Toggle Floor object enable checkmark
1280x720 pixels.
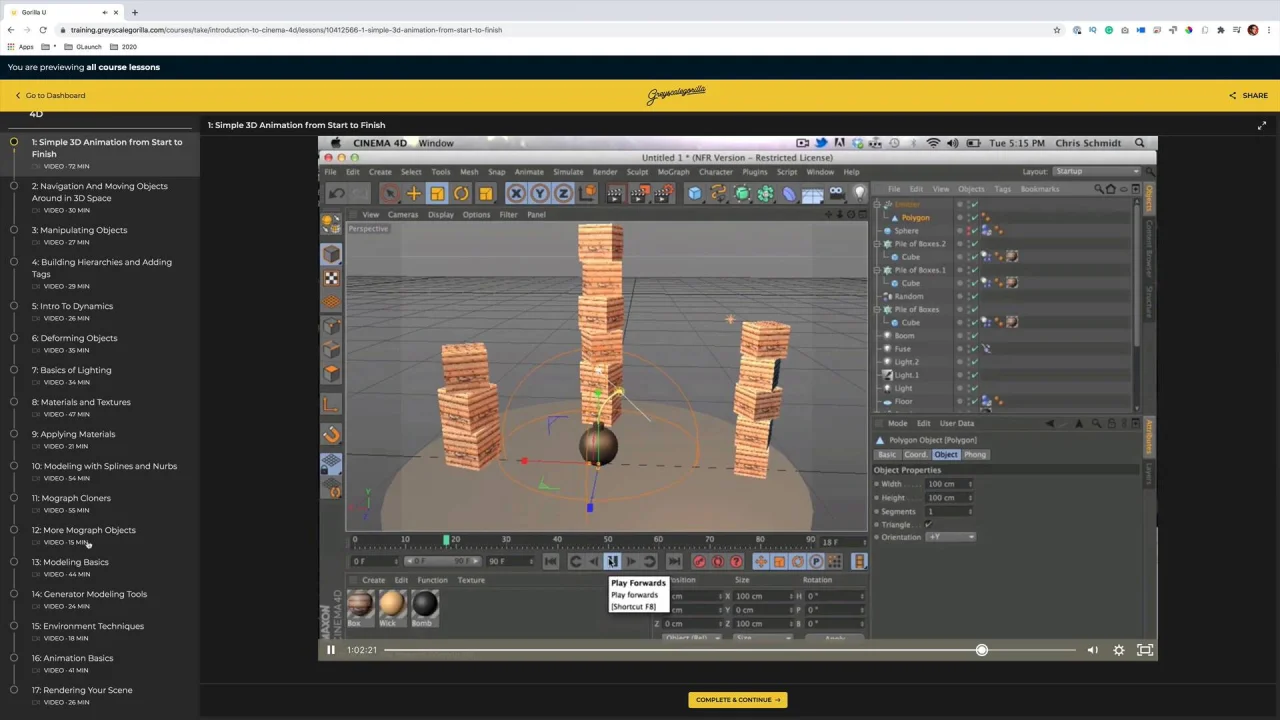pyautogui.click(x=975, y=402)
